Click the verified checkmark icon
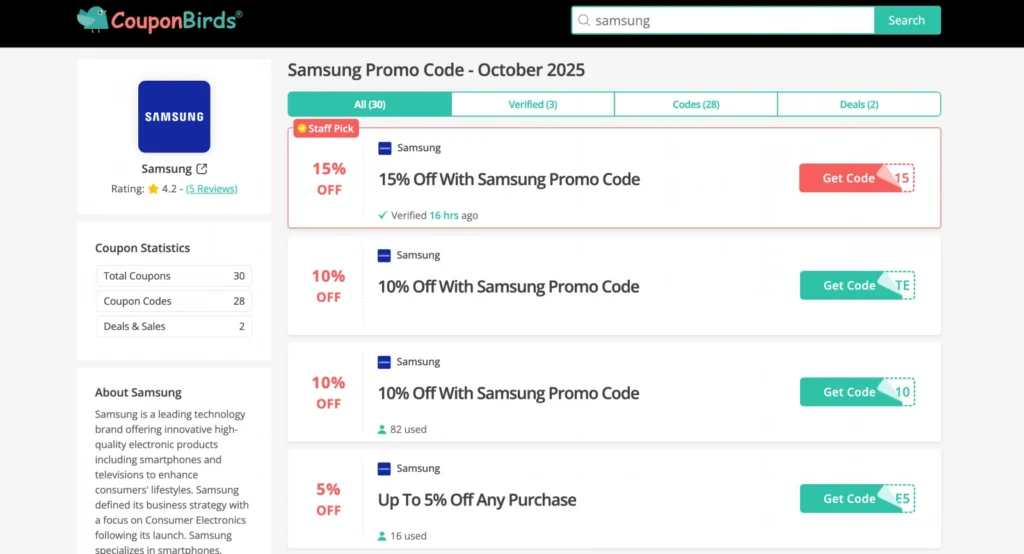 pyautogui.click(x=383, y=215)
